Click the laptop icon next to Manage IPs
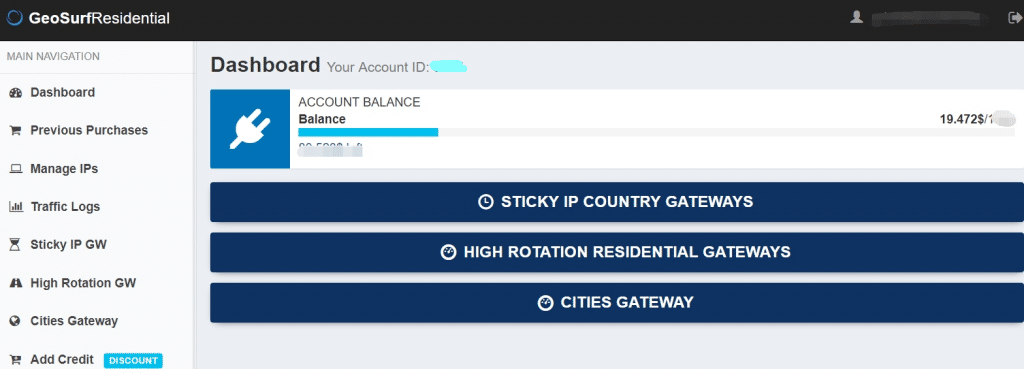 click(x=16, y=169)
